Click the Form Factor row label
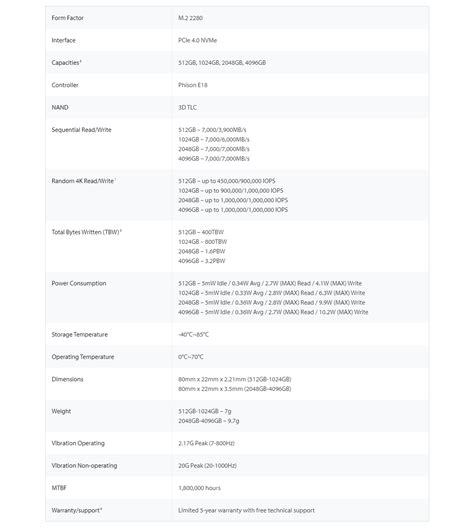This screenshot has height=530, width=474. point(67,18)
